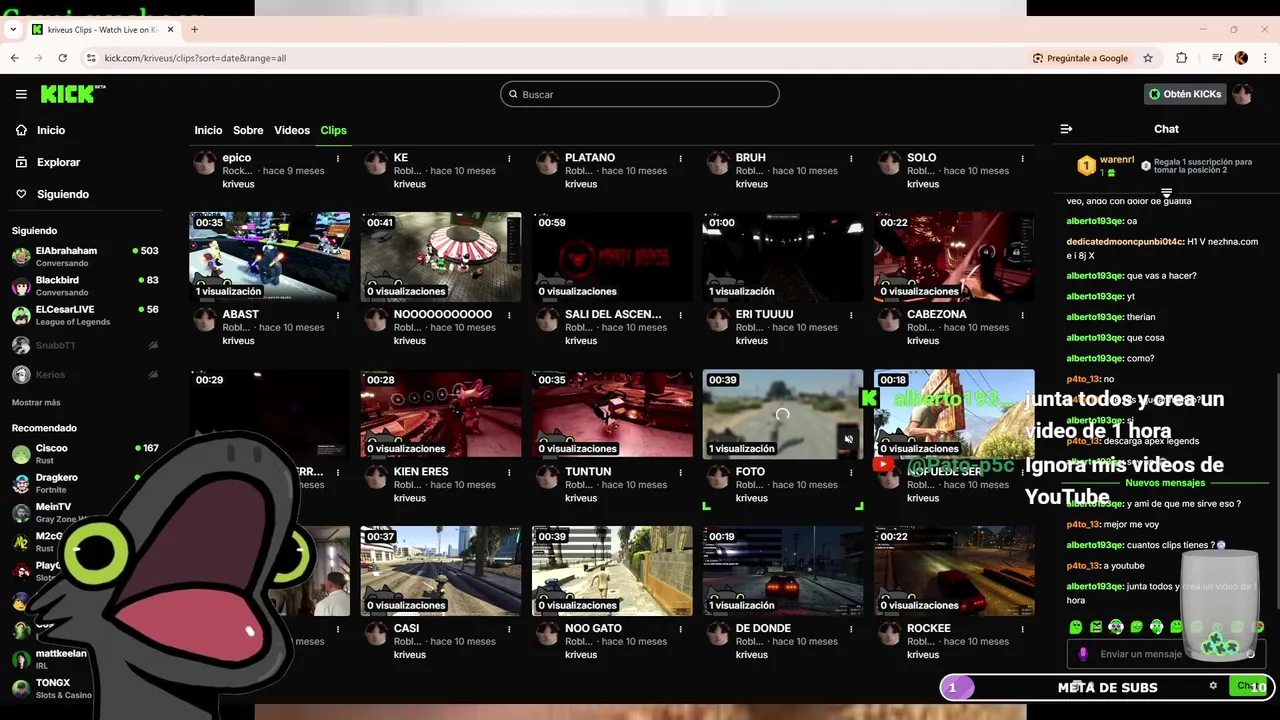Open the browser media control icon
This screenshot has height=720, width=1280.
pos(1216,58)
